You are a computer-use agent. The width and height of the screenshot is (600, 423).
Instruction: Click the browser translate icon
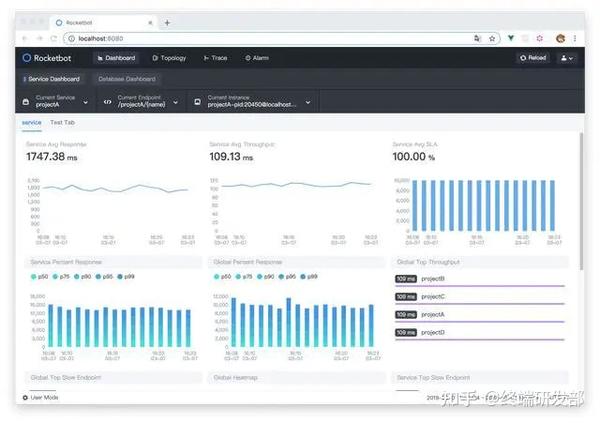(477, 38)
